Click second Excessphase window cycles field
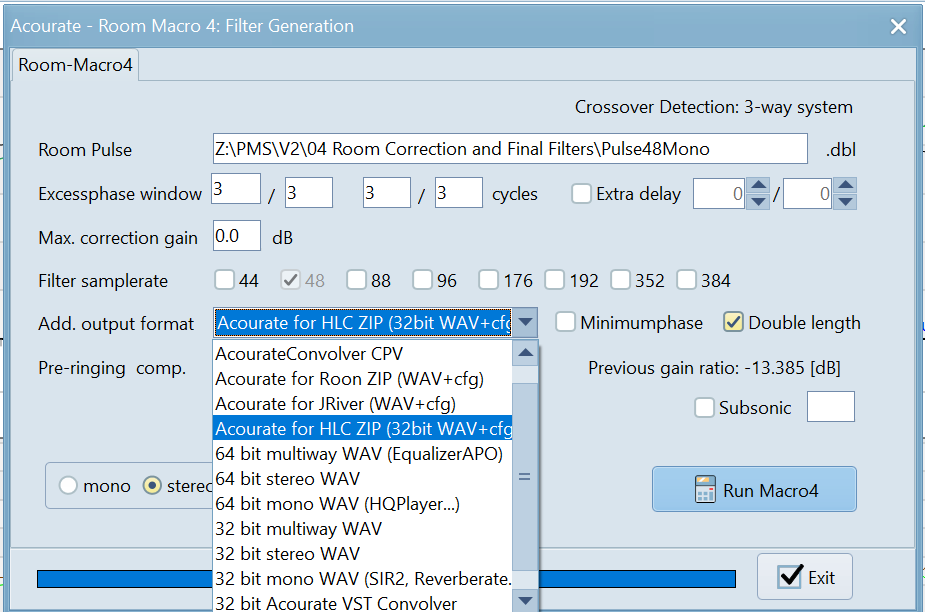The height and width of the screenshot is (612, 925). click(309, 192)
